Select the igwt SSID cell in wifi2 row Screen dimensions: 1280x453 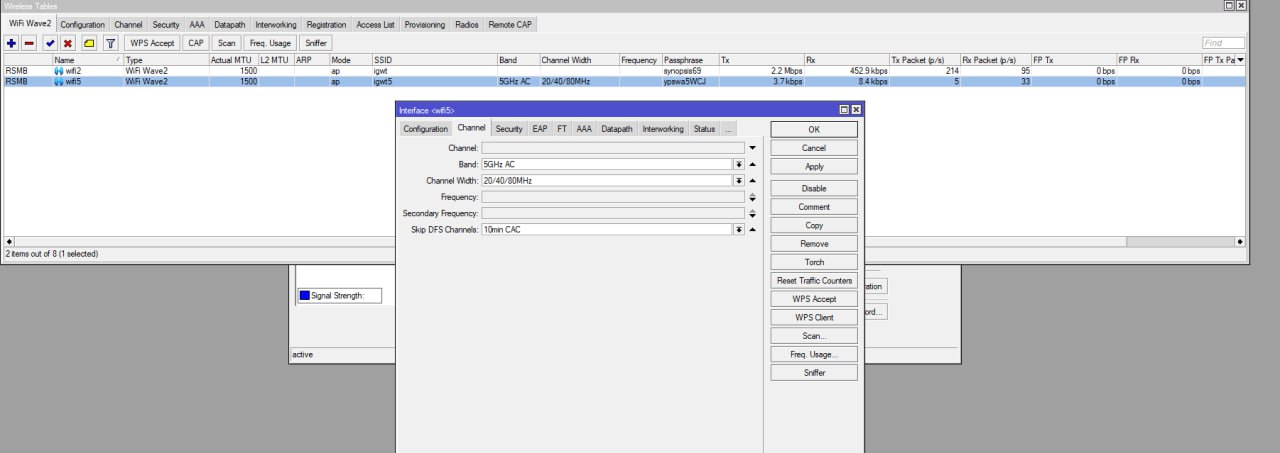[433, 72]
